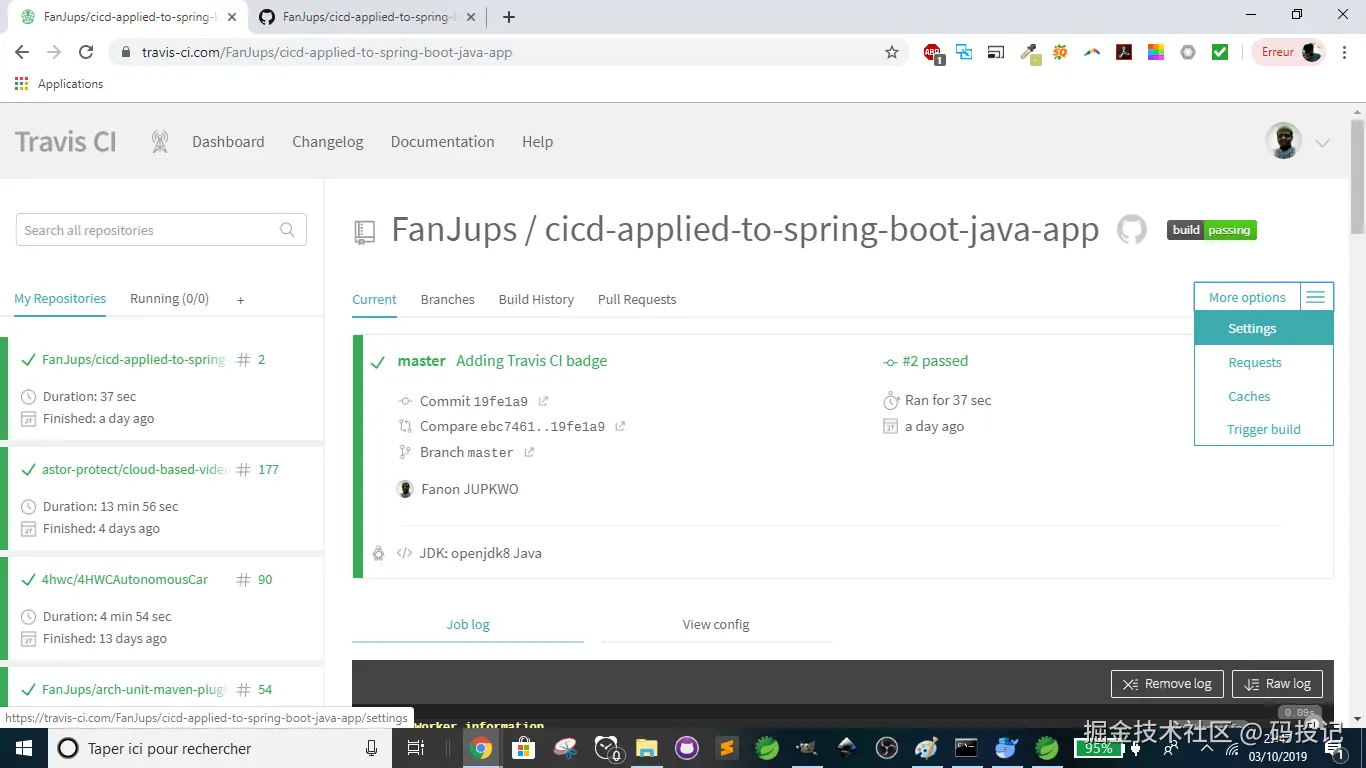Go back using the browser back arrow

pyautogui.click(x=22, y=52)
